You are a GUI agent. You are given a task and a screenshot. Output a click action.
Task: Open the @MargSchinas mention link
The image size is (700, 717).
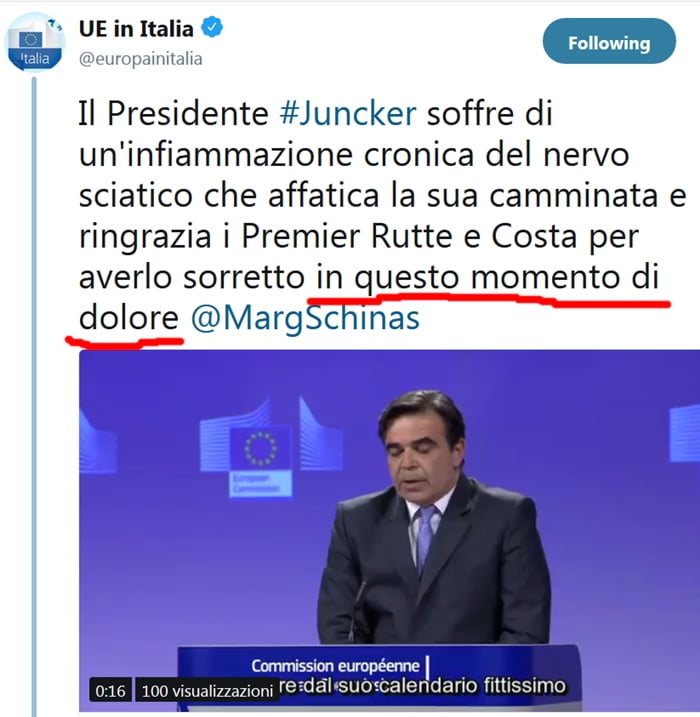[305, 318]
